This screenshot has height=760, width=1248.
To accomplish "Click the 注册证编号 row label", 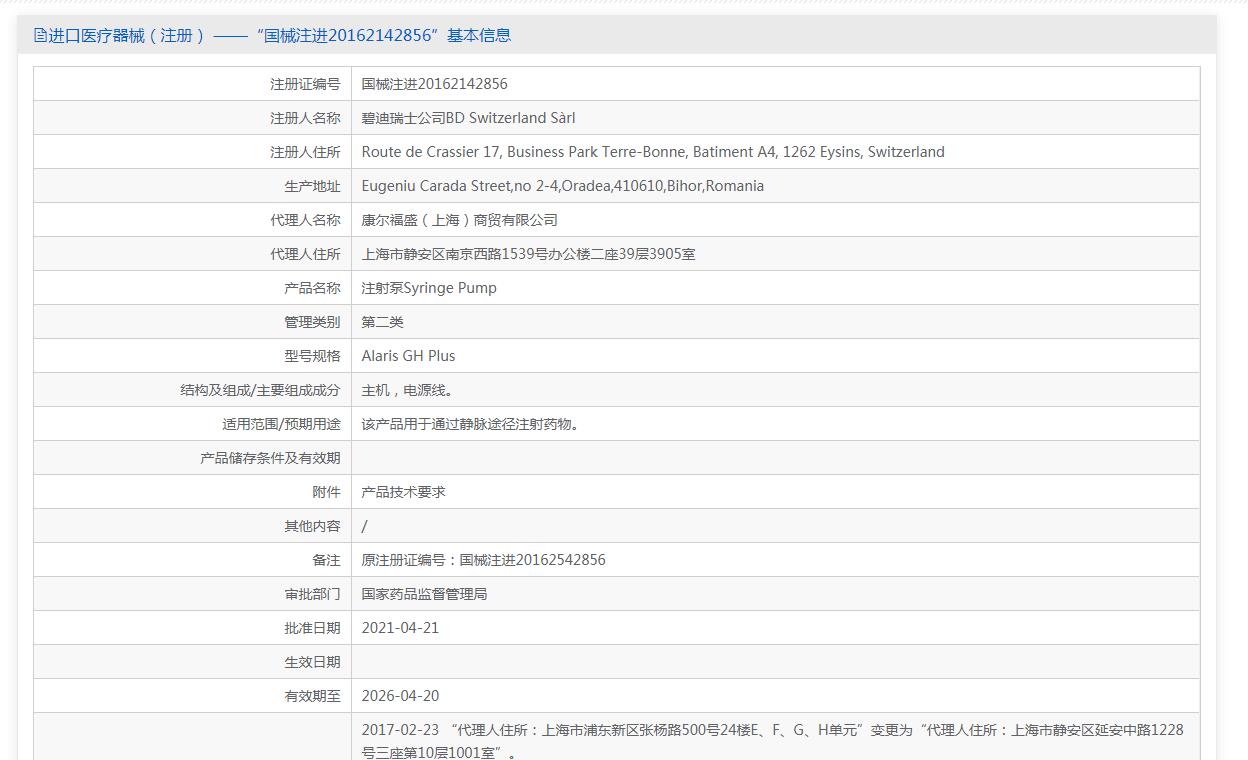I will tap(305, 84).
